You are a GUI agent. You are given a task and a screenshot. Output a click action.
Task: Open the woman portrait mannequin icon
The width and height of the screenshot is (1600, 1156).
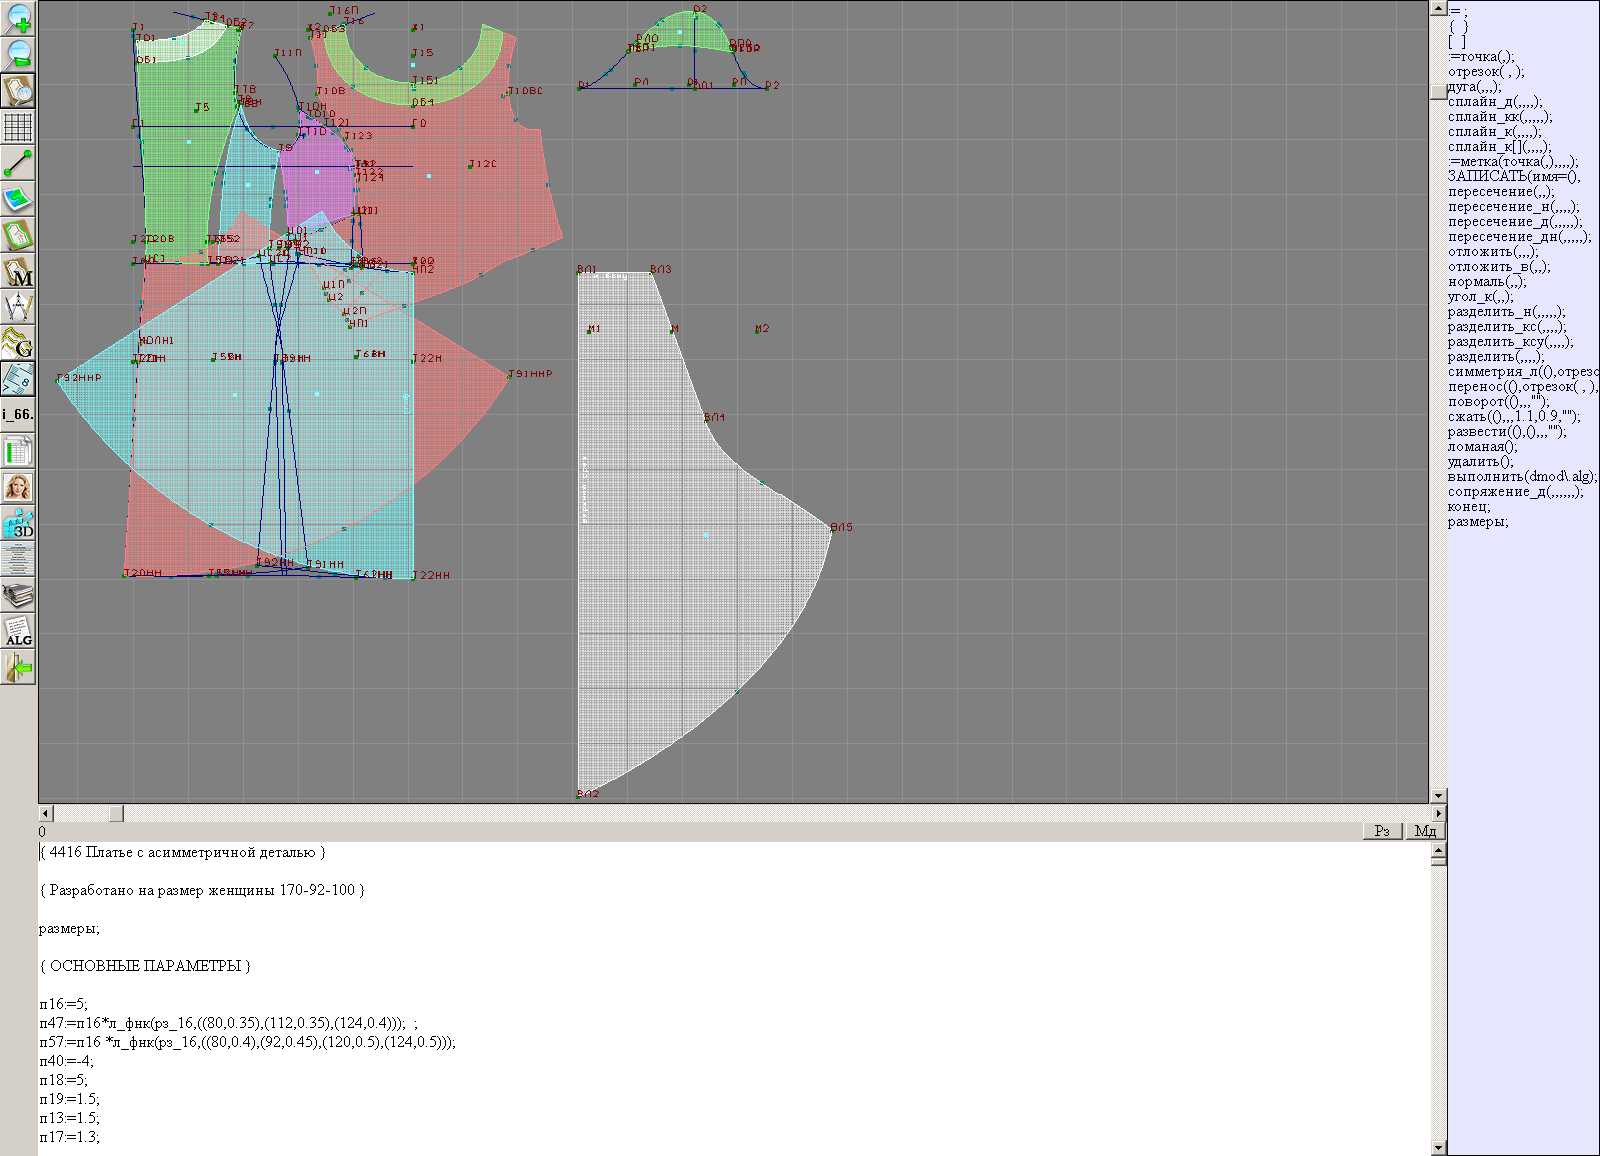(x=18, y=487)
